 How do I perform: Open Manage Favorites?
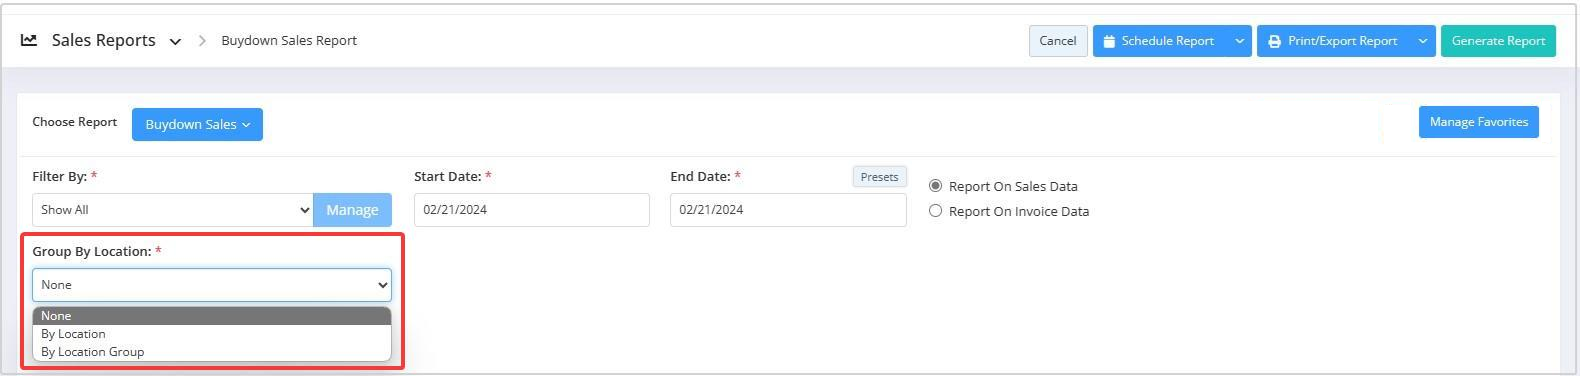pos(1478,122)
